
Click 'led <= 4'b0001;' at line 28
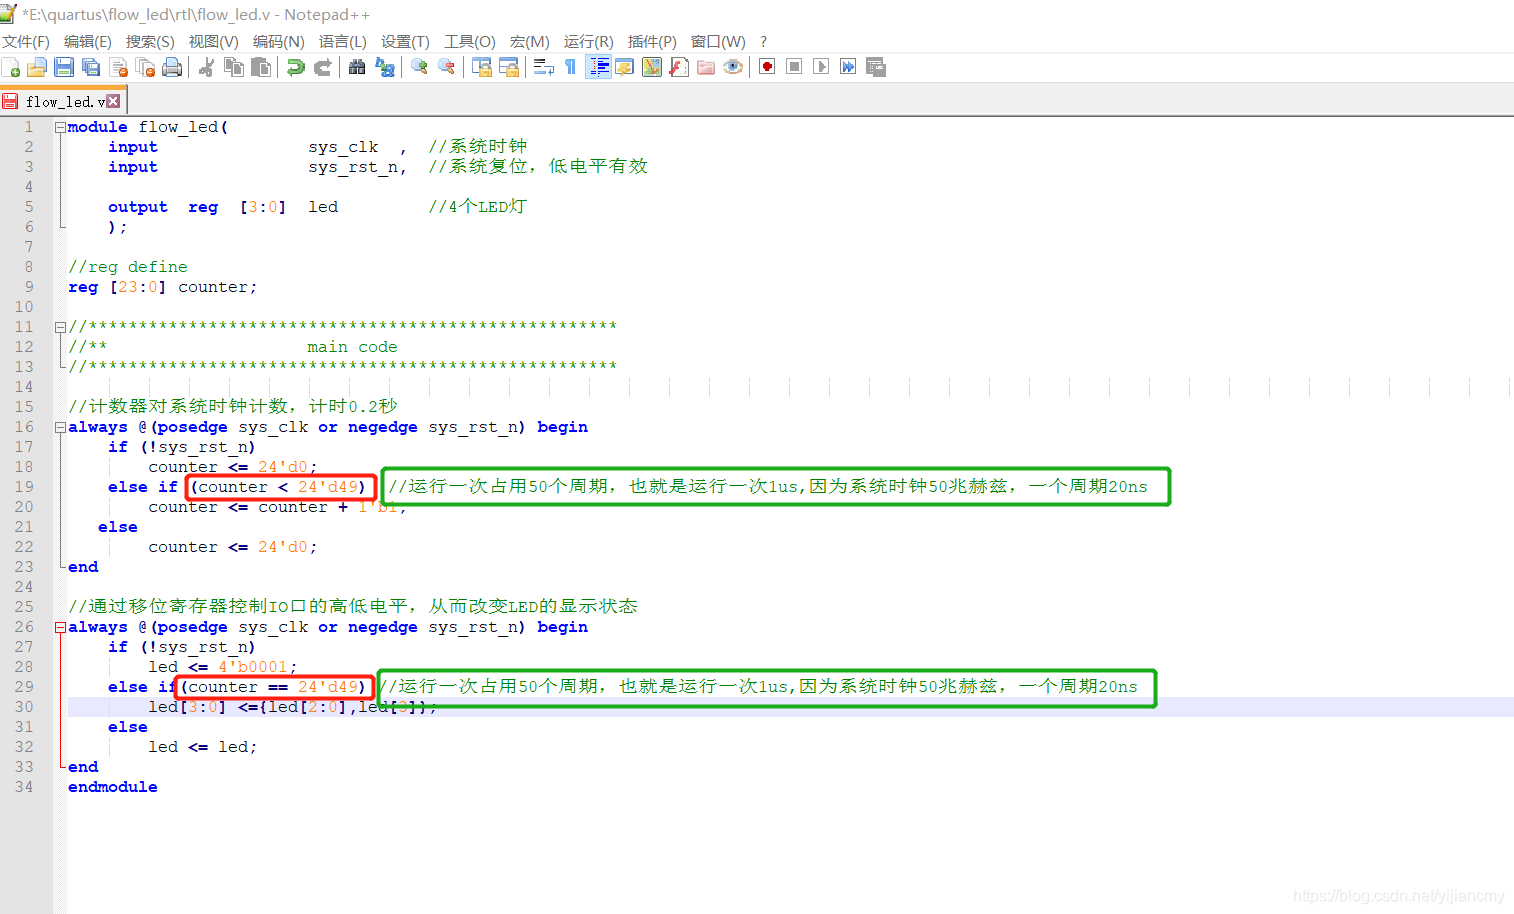point(223,667)
